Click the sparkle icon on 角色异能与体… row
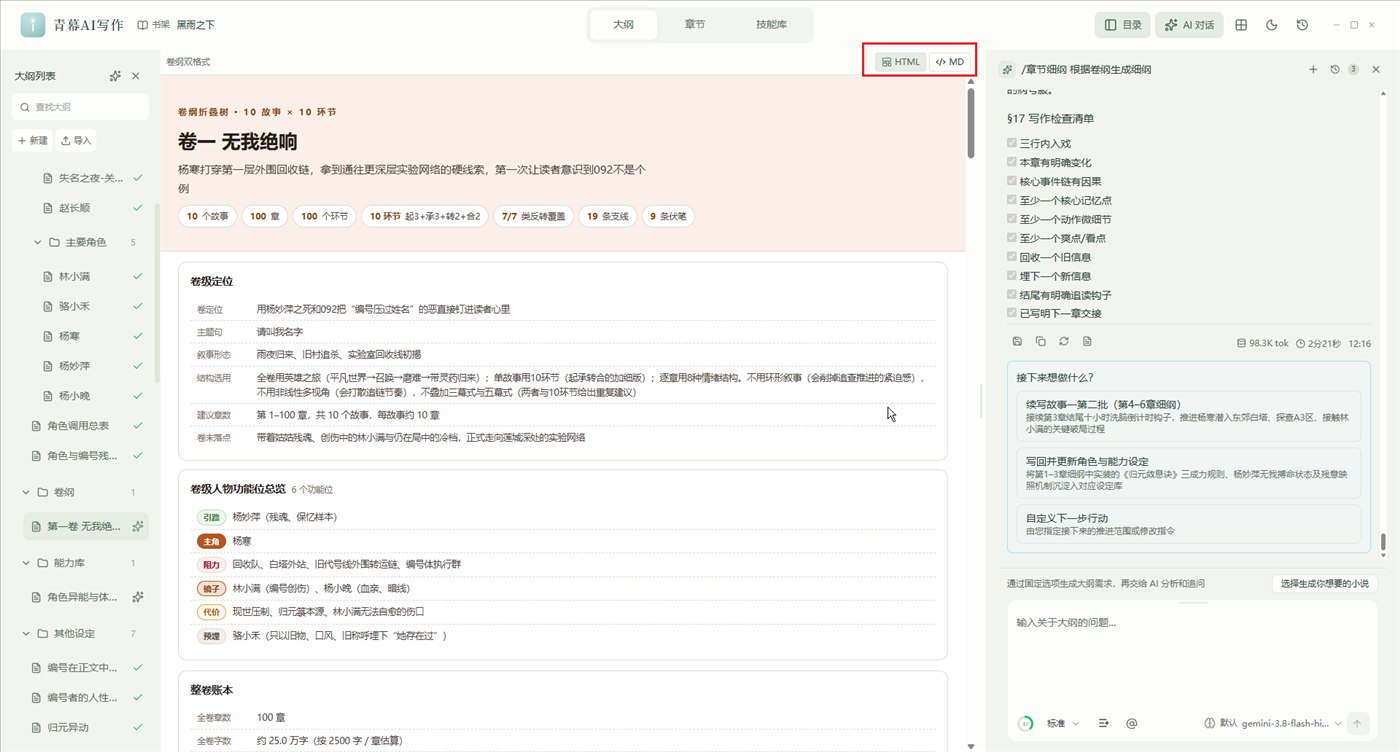 coord(138,597)
